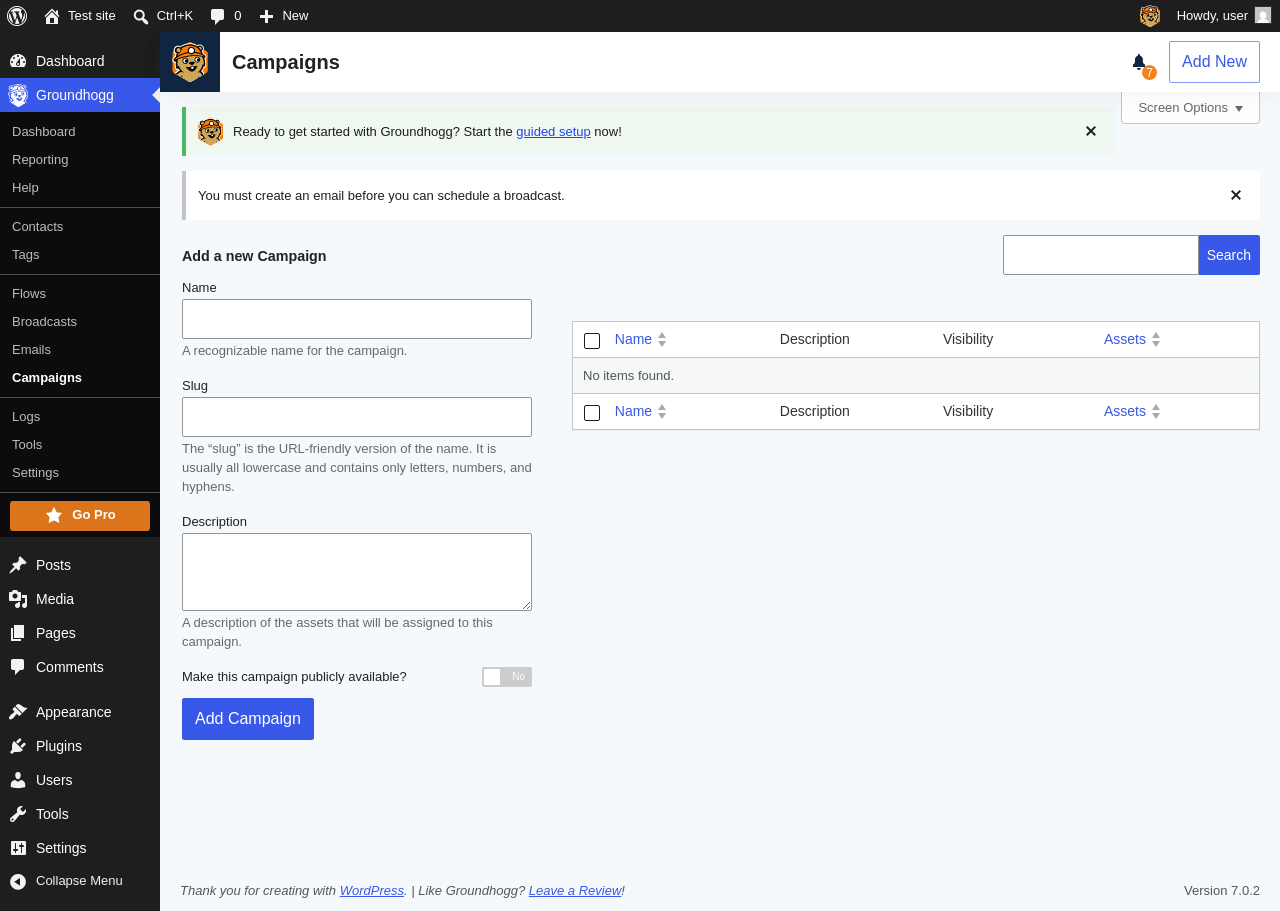Open the Plugins menu in sidebar
The width and height of the screenshot is (1280, 911).
(59, 746)
